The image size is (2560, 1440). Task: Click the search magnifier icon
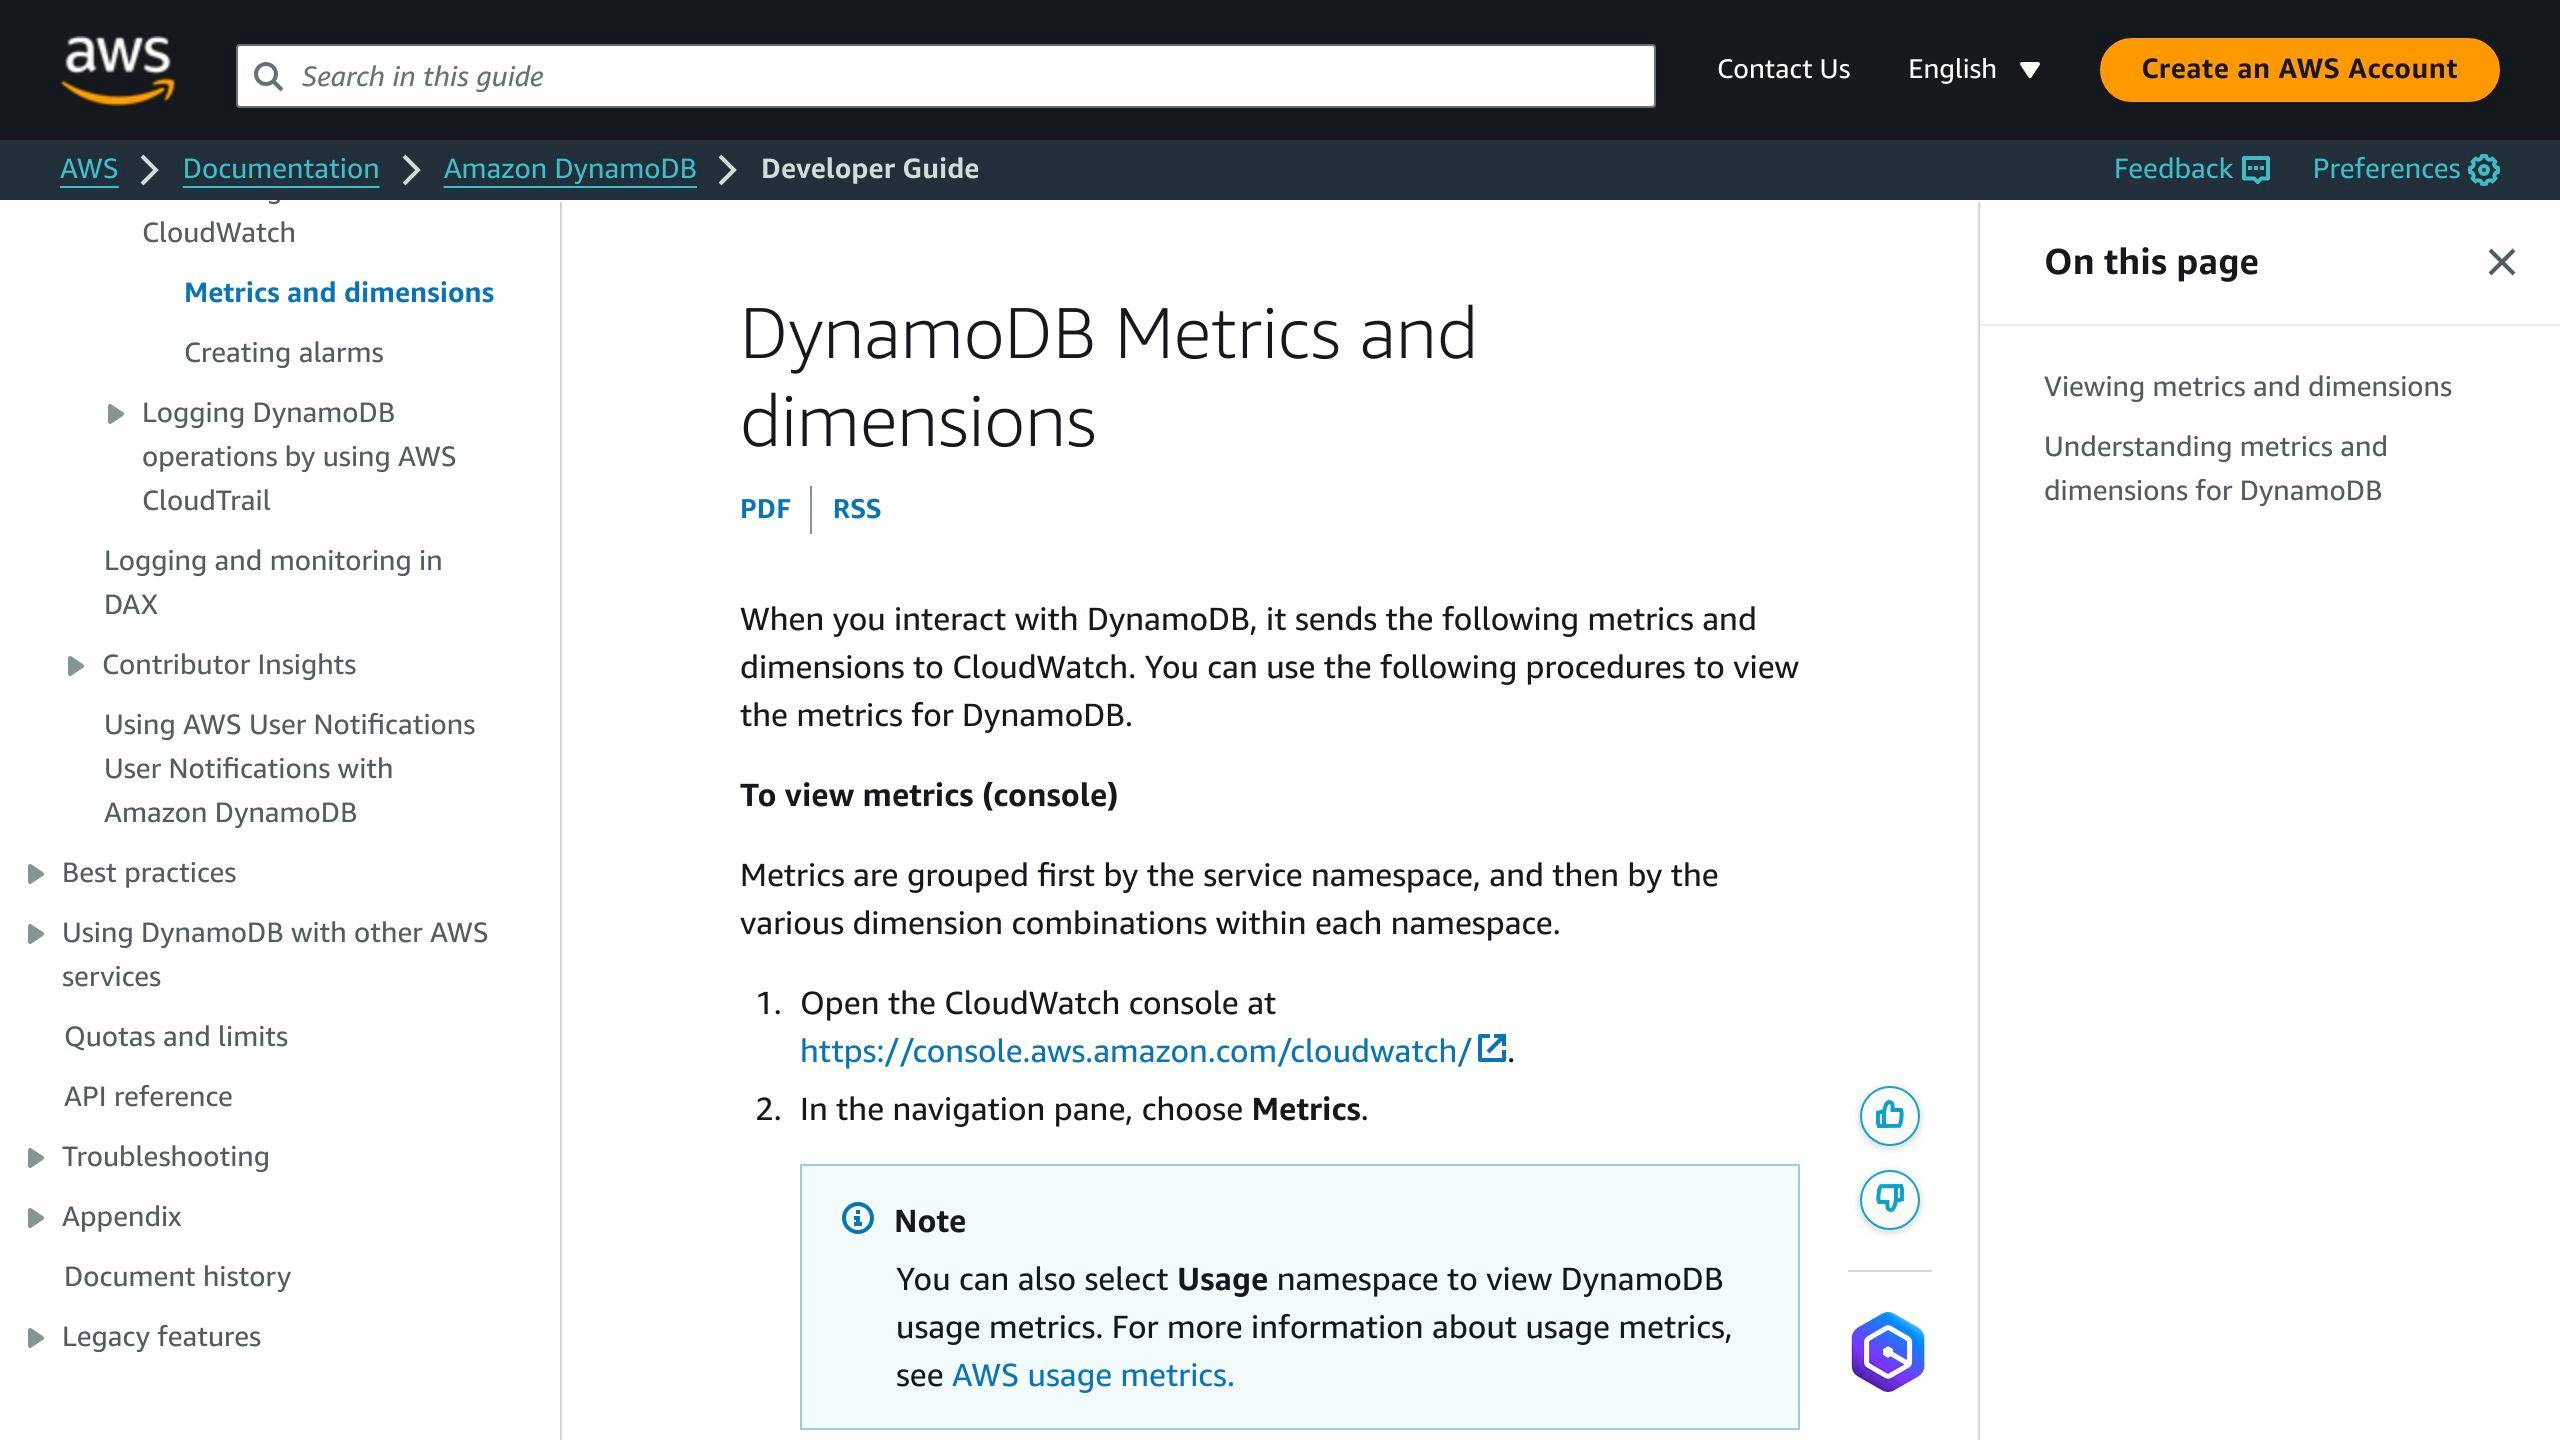(268, 76)
